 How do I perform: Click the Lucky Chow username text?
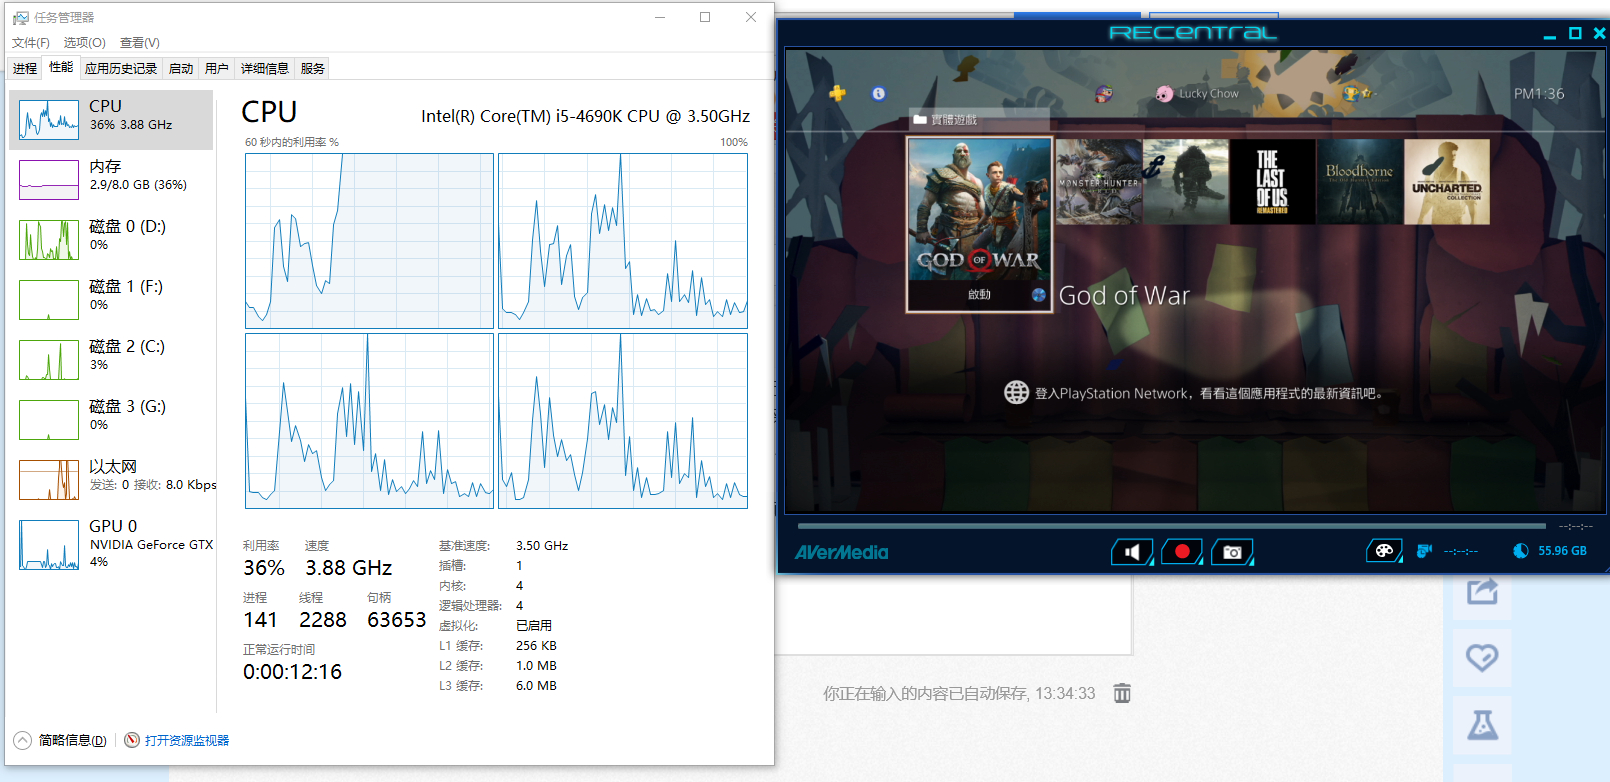click(1209, 94)
